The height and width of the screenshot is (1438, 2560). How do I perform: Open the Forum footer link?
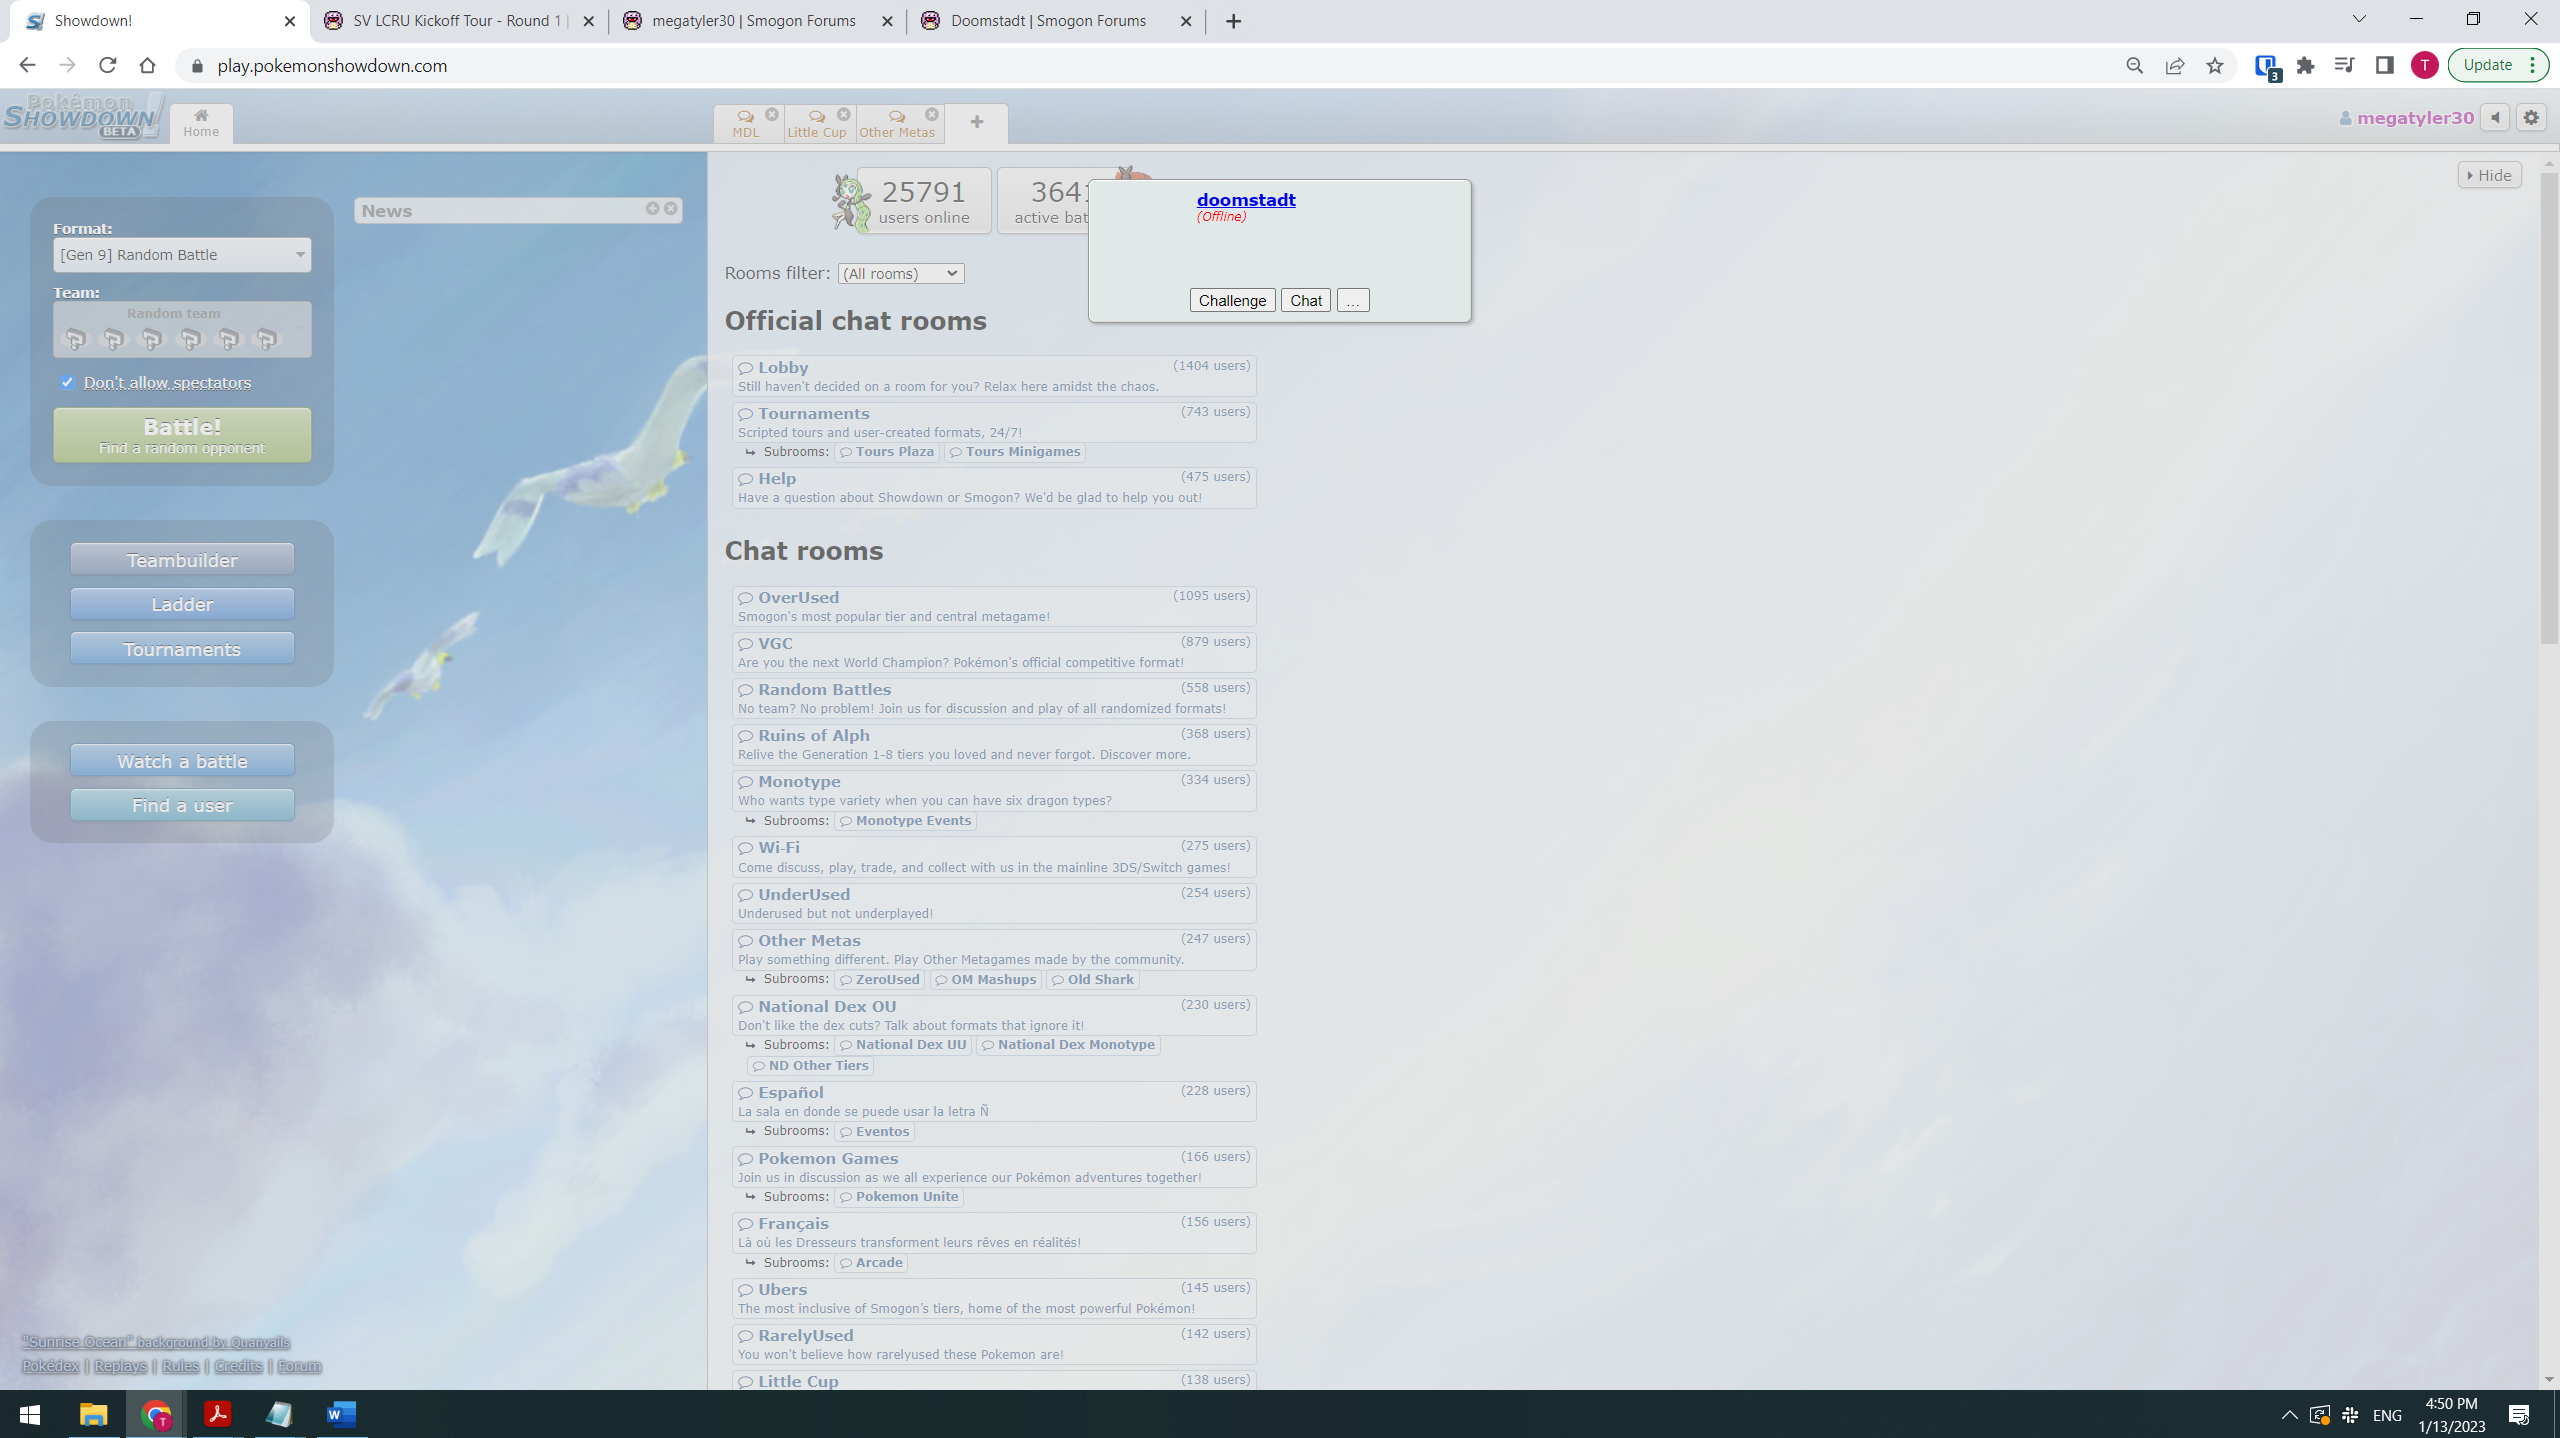tap(299, 1366)
